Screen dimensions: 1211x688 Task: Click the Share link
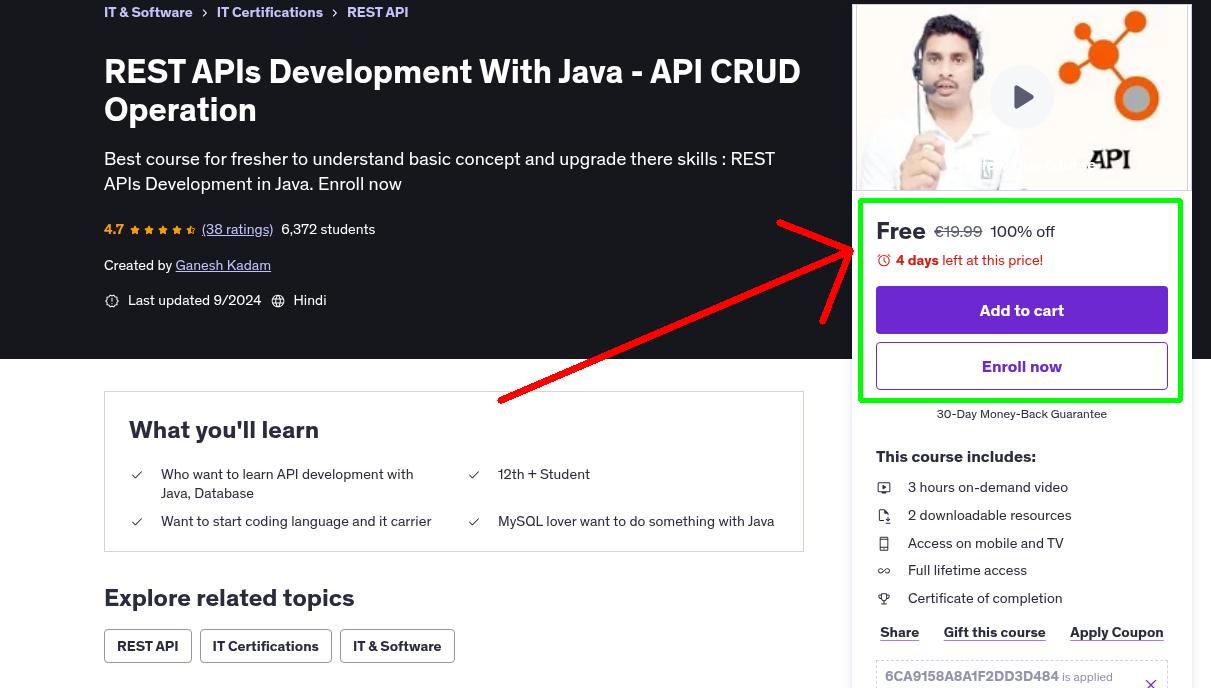[x=899, y=632]
